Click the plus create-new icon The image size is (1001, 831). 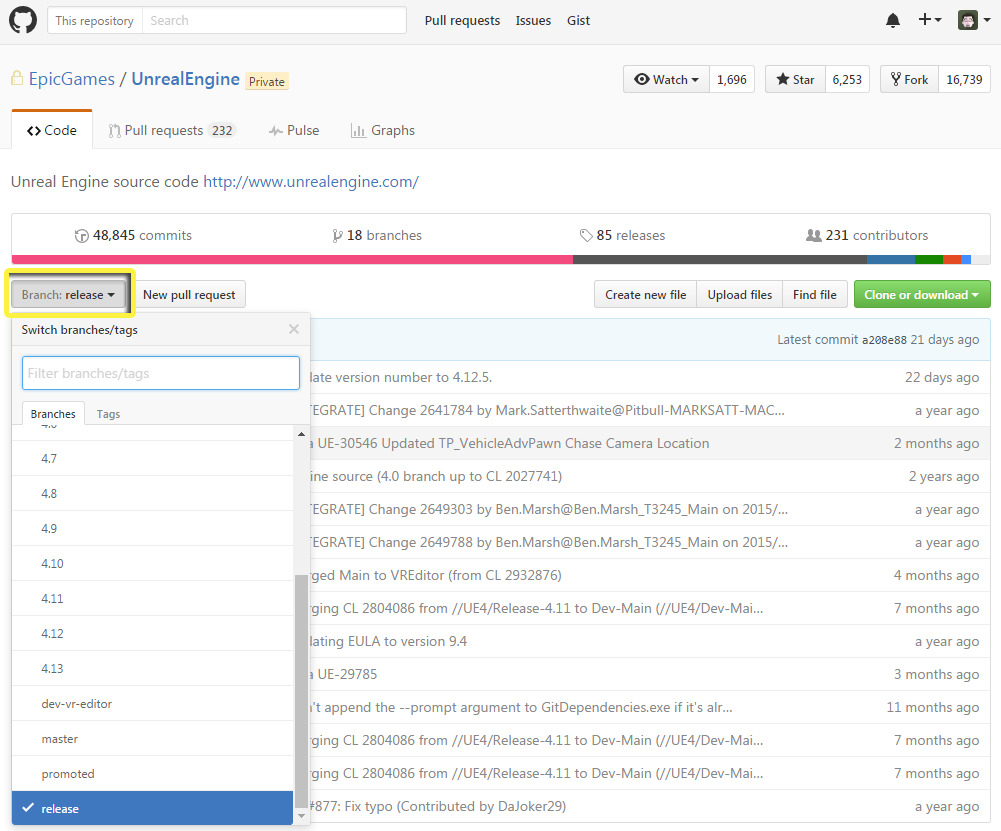click(x=928, y=20)
